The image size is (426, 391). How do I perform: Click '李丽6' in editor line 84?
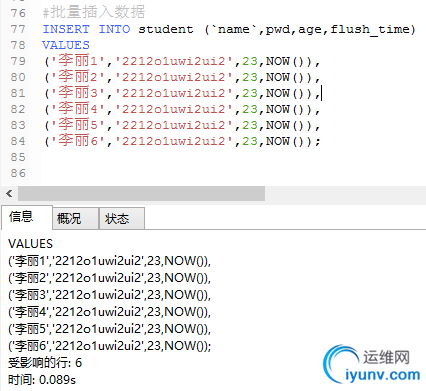[77, 141]
